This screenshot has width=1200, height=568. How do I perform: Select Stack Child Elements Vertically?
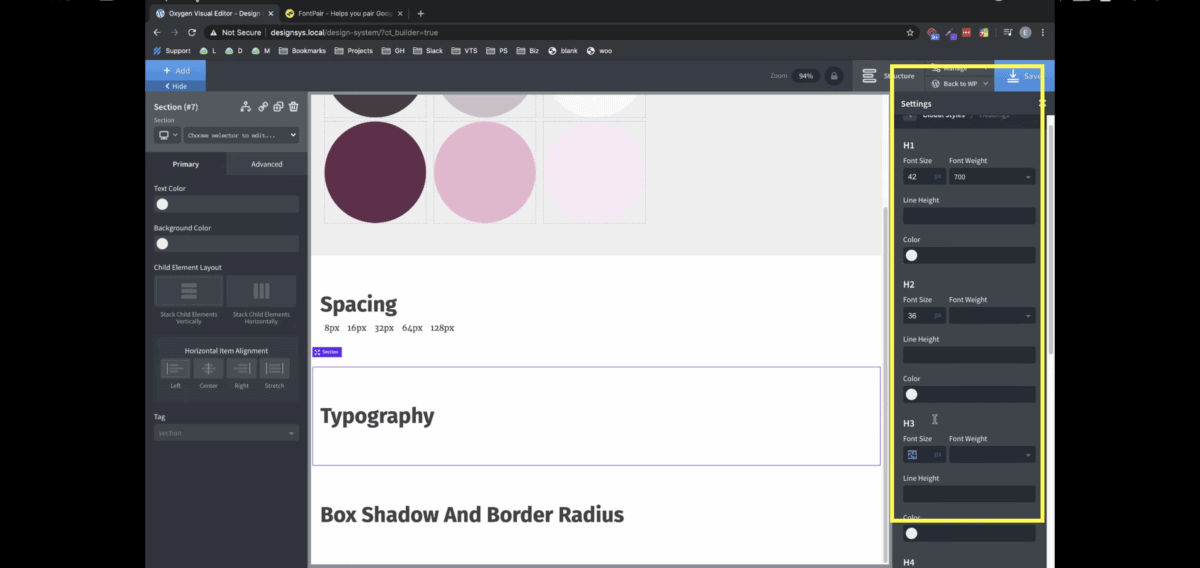(x=189, y=291)
